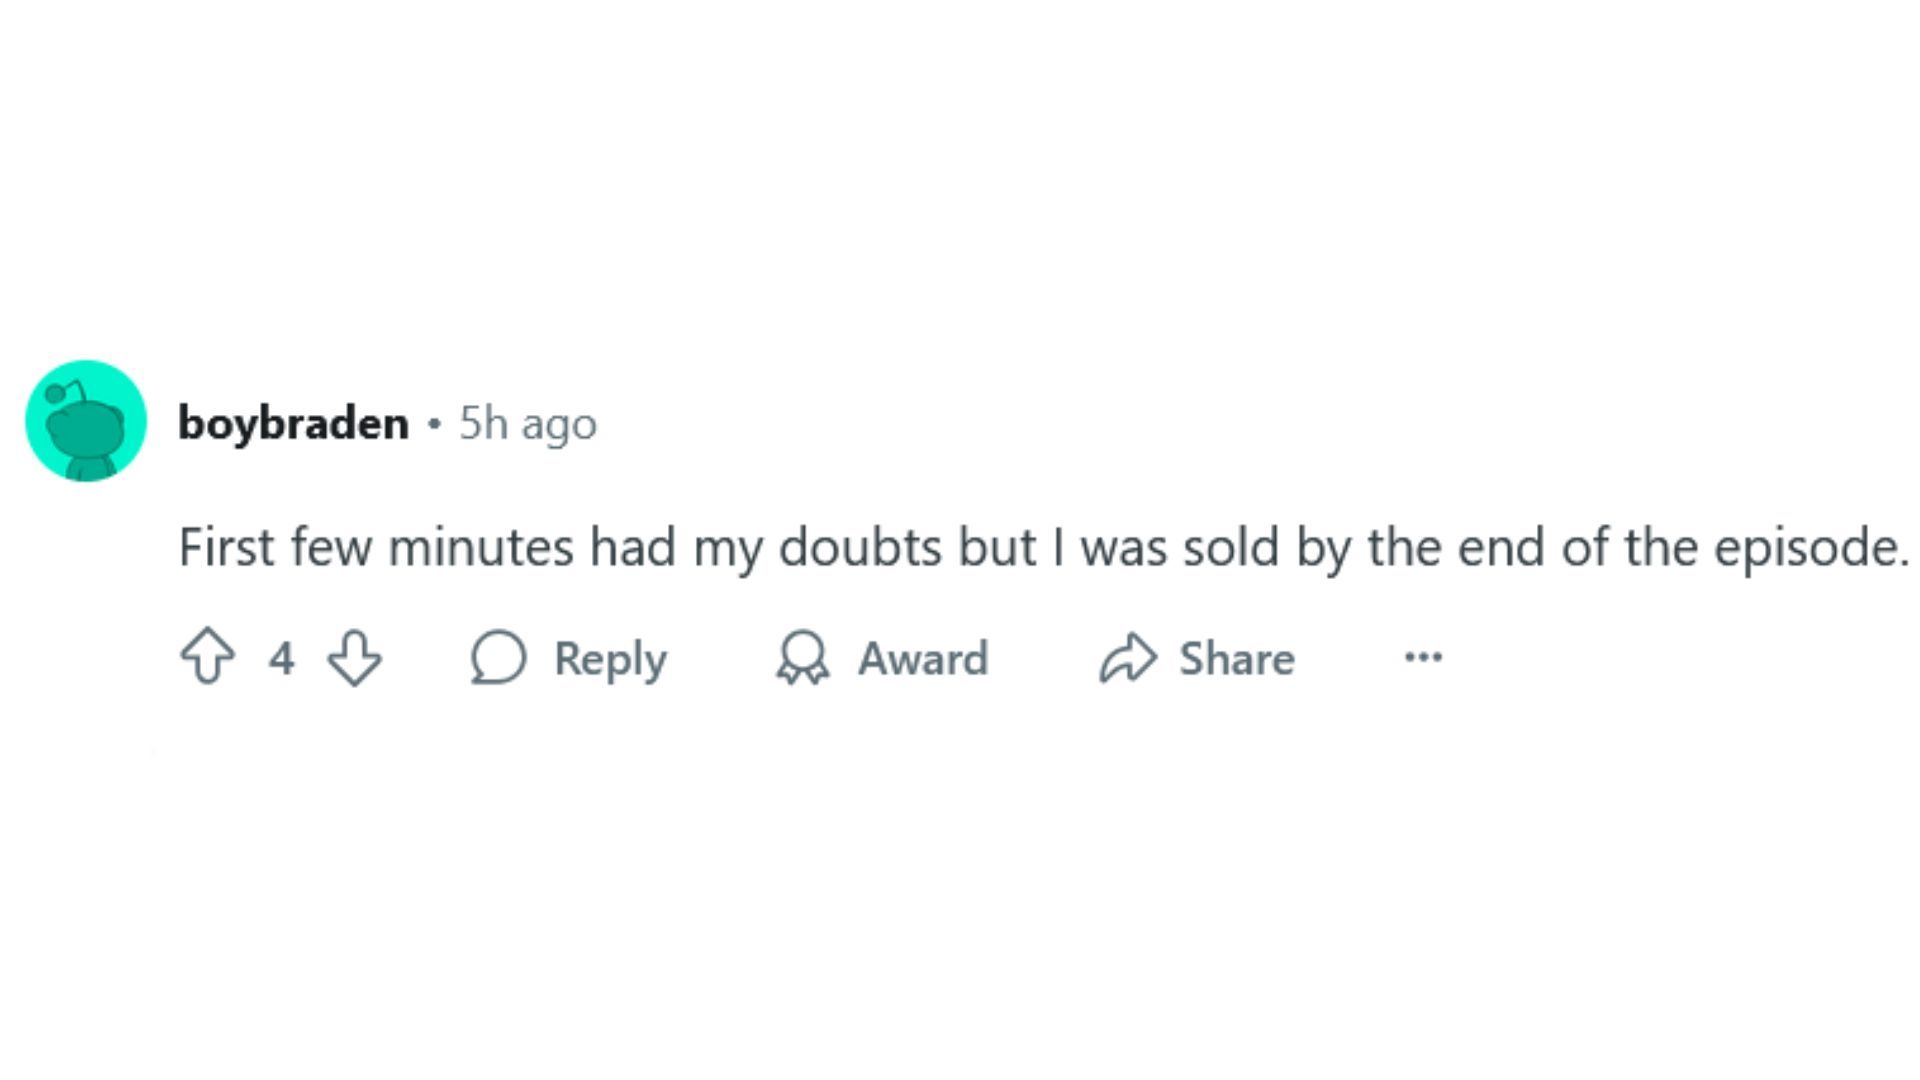Viewport: 1920px width, 1080px height.
Task: Click the 5h ago timestamp
Action: click(x=527, y=423)
